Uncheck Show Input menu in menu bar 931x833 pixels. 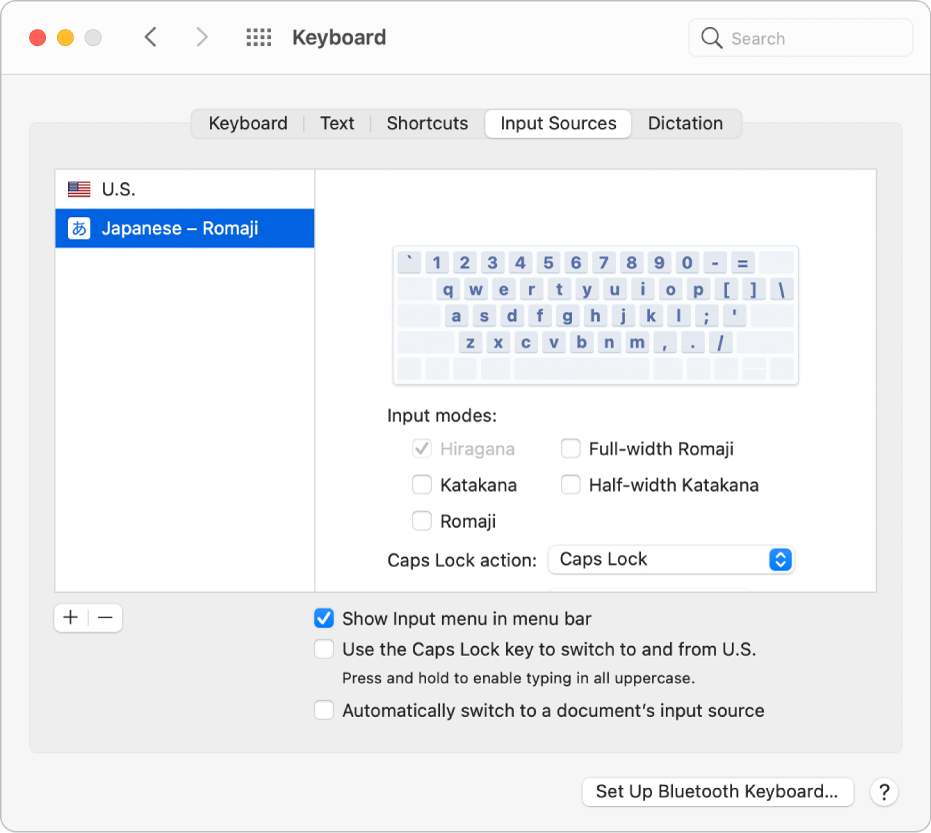tap(324, 619)
